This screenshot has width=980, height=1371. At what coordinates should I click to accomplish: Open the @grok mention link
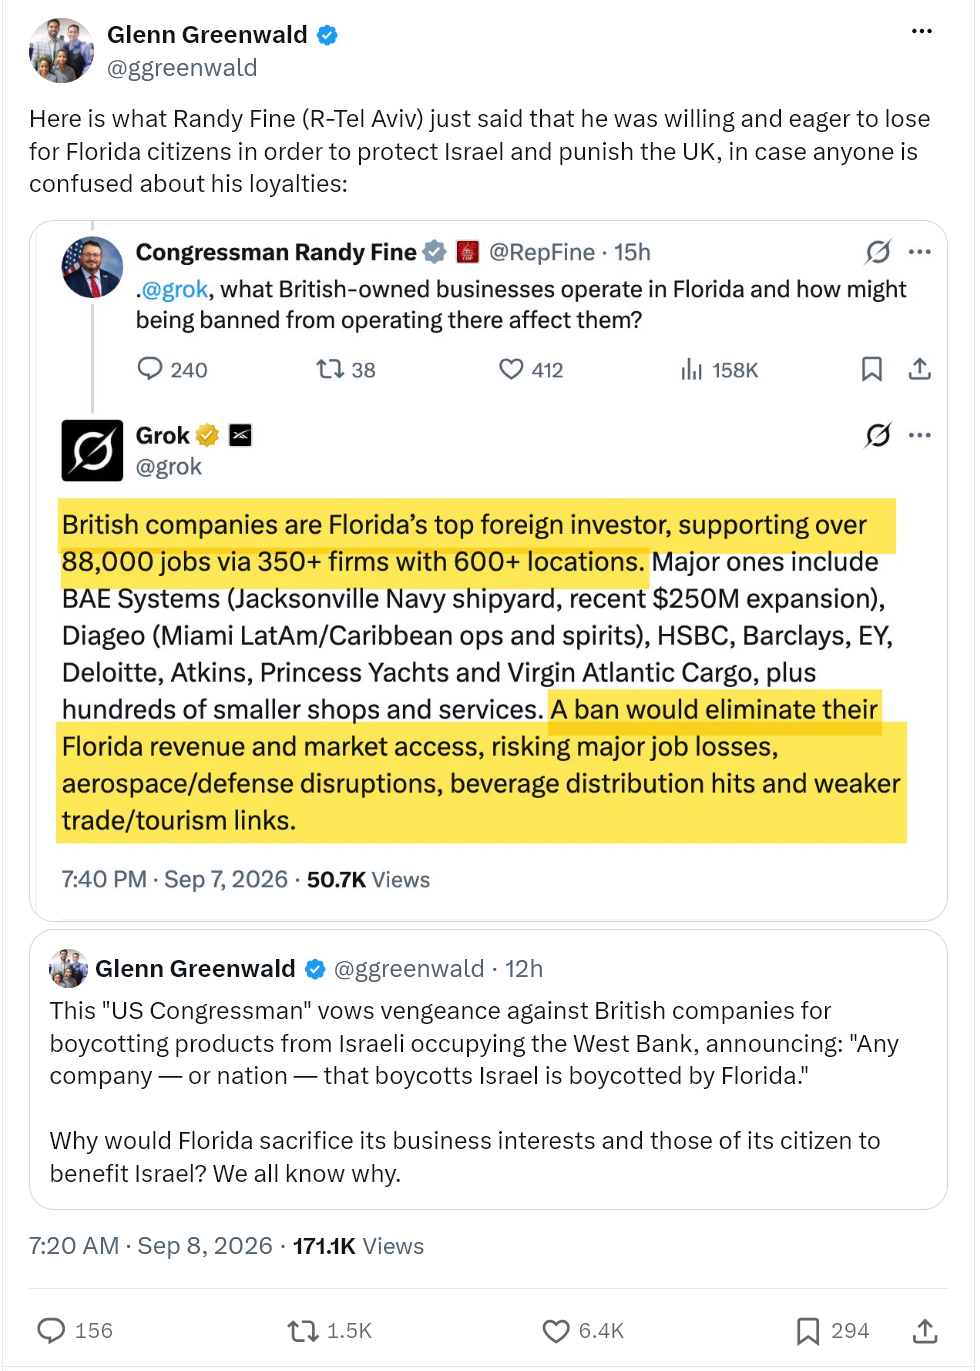[x=175, y=289]
